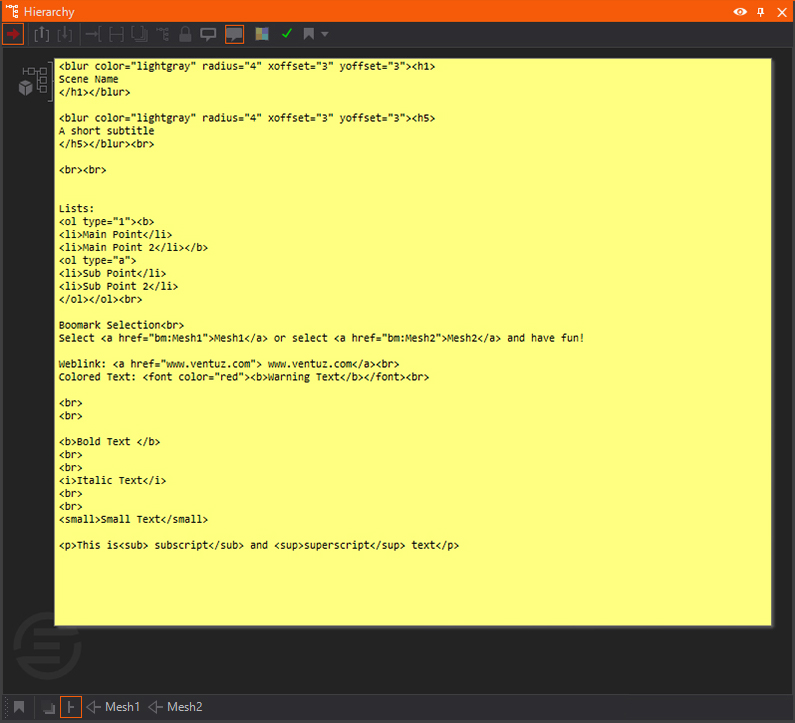Click the bookmark icon in bottom bar
Viewport: 795px width, 723px height.
click(18, 707)
